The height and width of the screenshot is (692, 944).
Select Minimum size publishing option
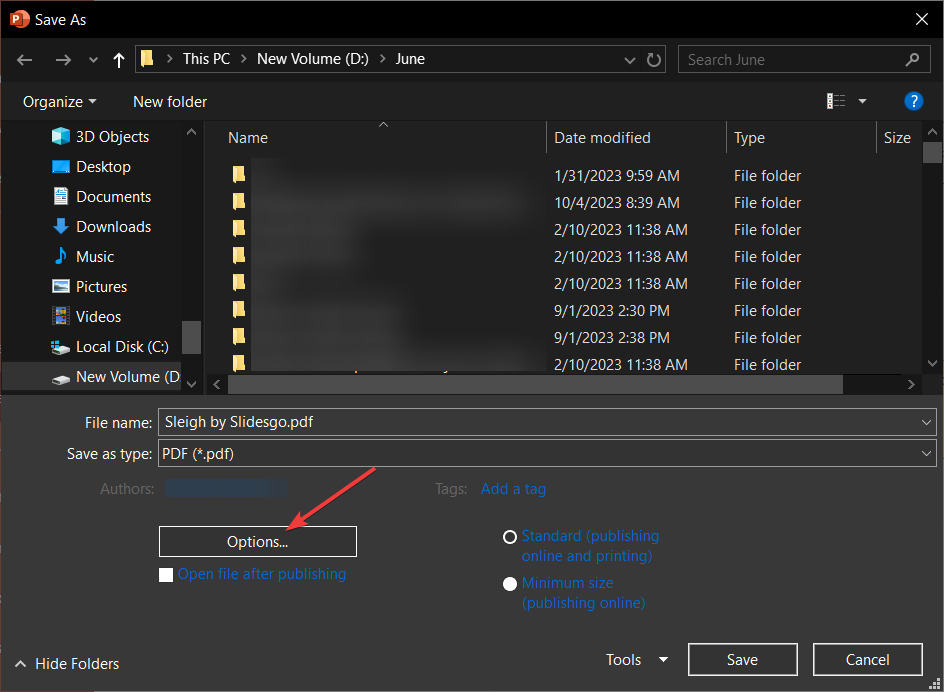pyautogui.click(x=510, y=584)
